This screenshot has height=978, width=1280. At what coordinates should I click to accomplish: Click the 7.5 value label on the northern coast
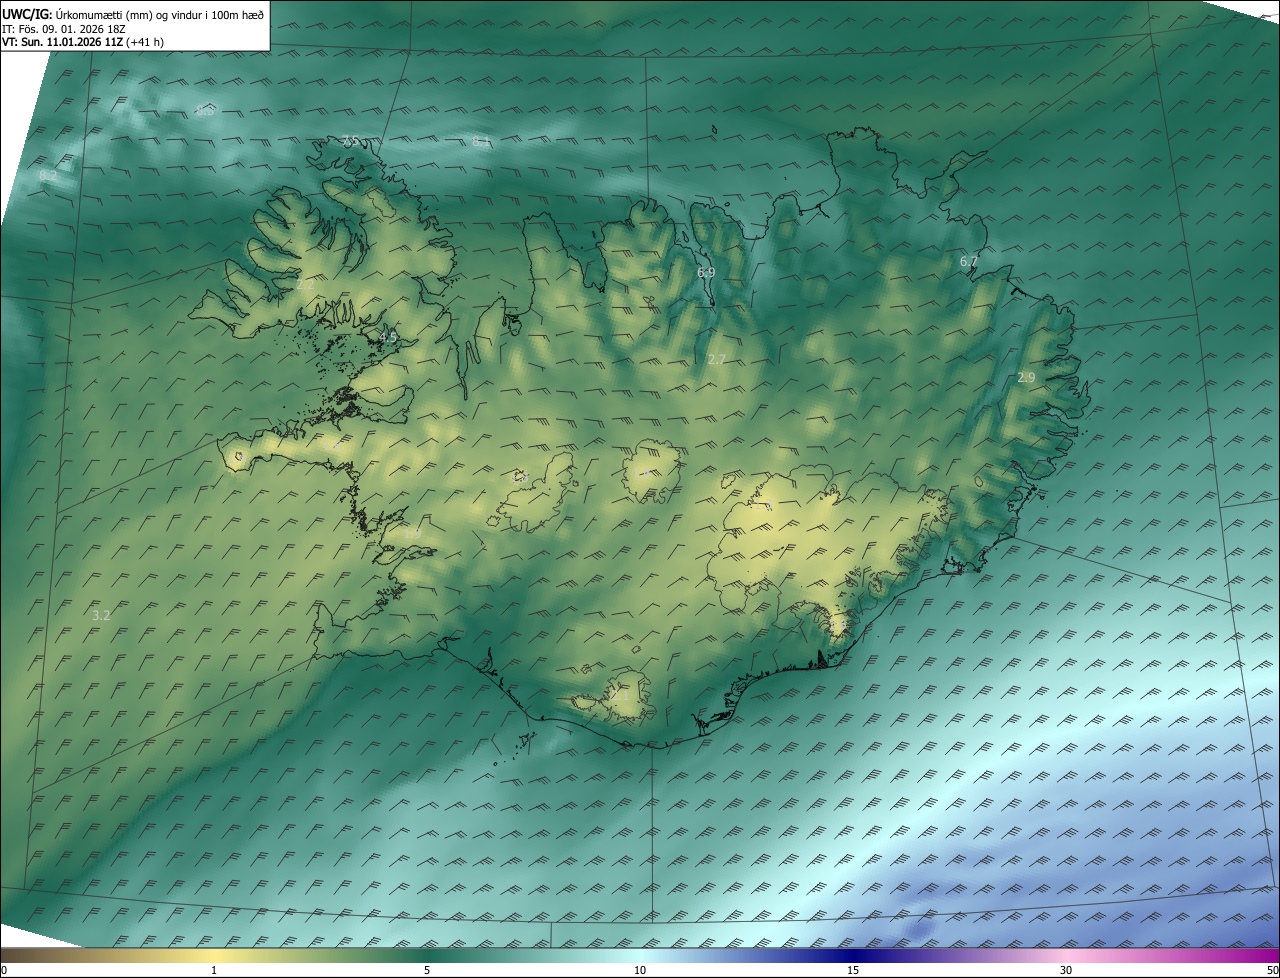350,142
